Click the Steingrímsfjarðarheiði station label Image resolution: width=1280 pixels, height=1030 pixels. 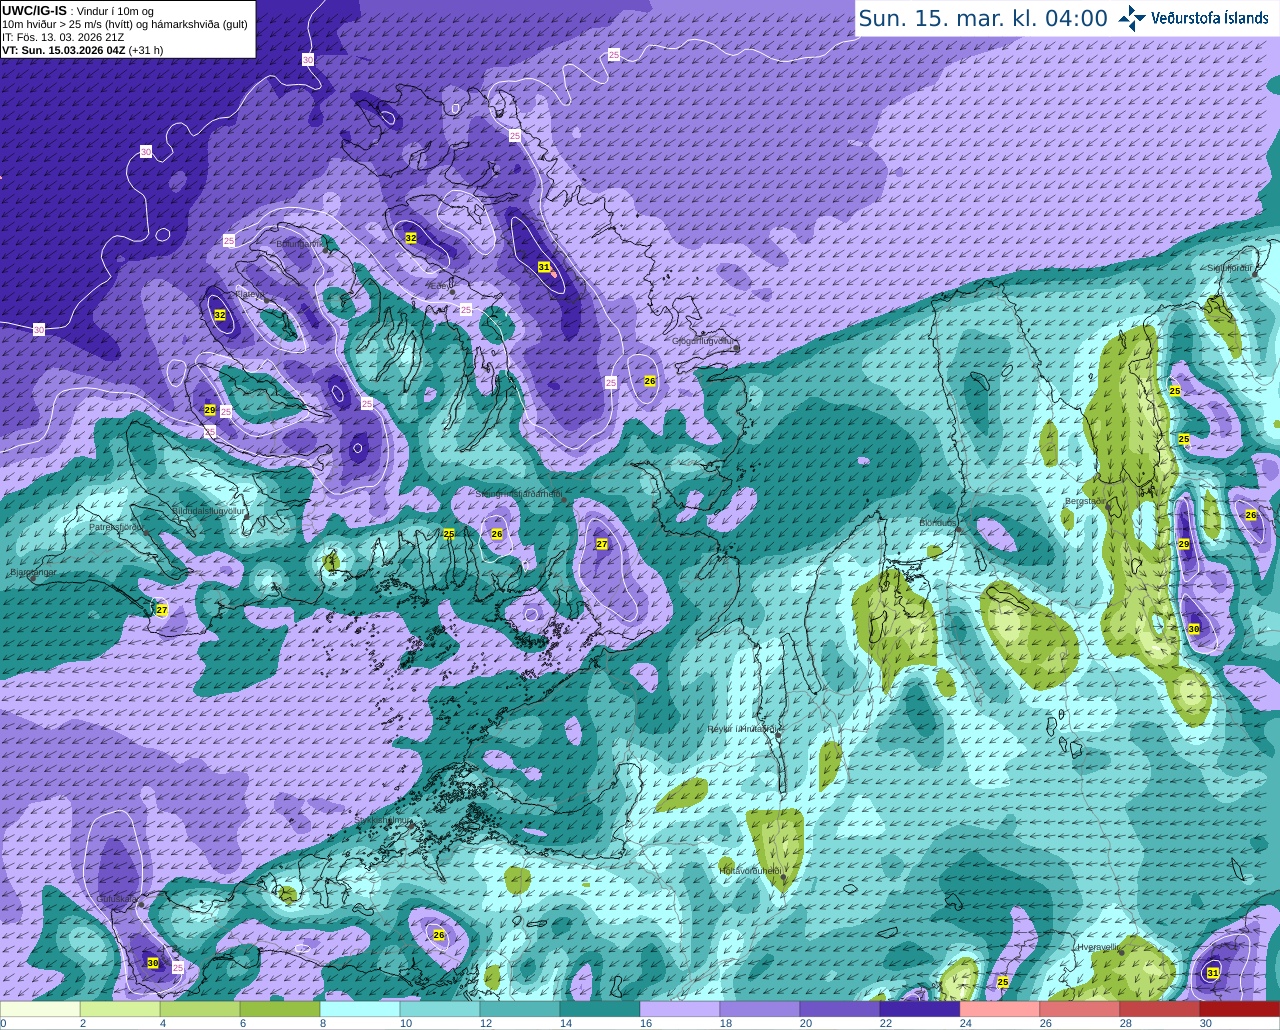point(519,493)
